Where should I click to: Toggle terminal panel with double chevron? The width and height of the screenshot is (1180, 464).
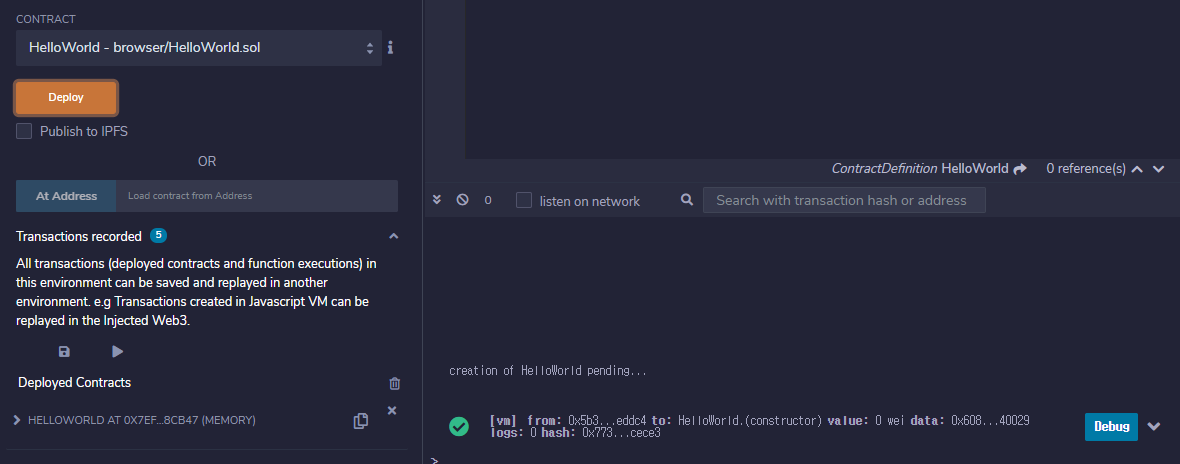pos(436,200)
